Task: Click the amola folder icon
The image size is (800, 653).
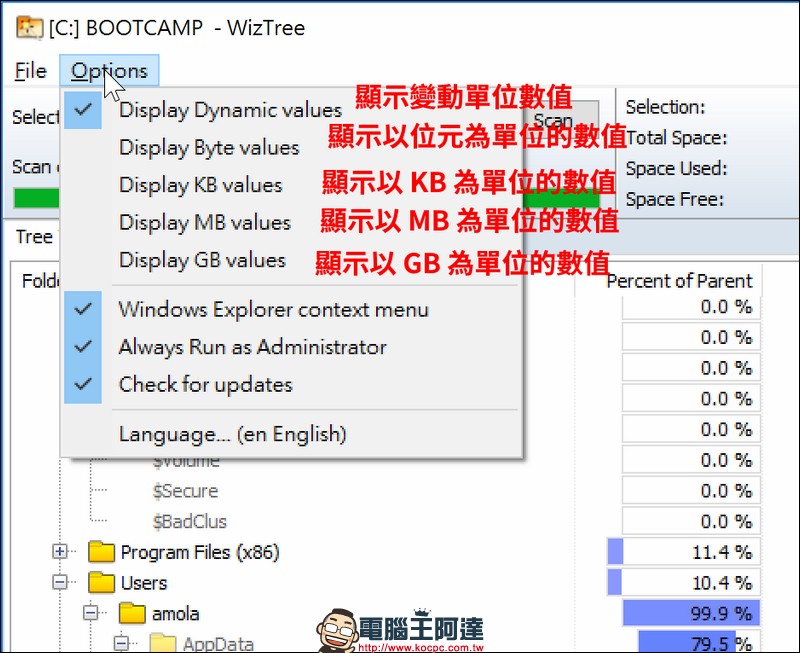Action: click(x=132, y=613)
